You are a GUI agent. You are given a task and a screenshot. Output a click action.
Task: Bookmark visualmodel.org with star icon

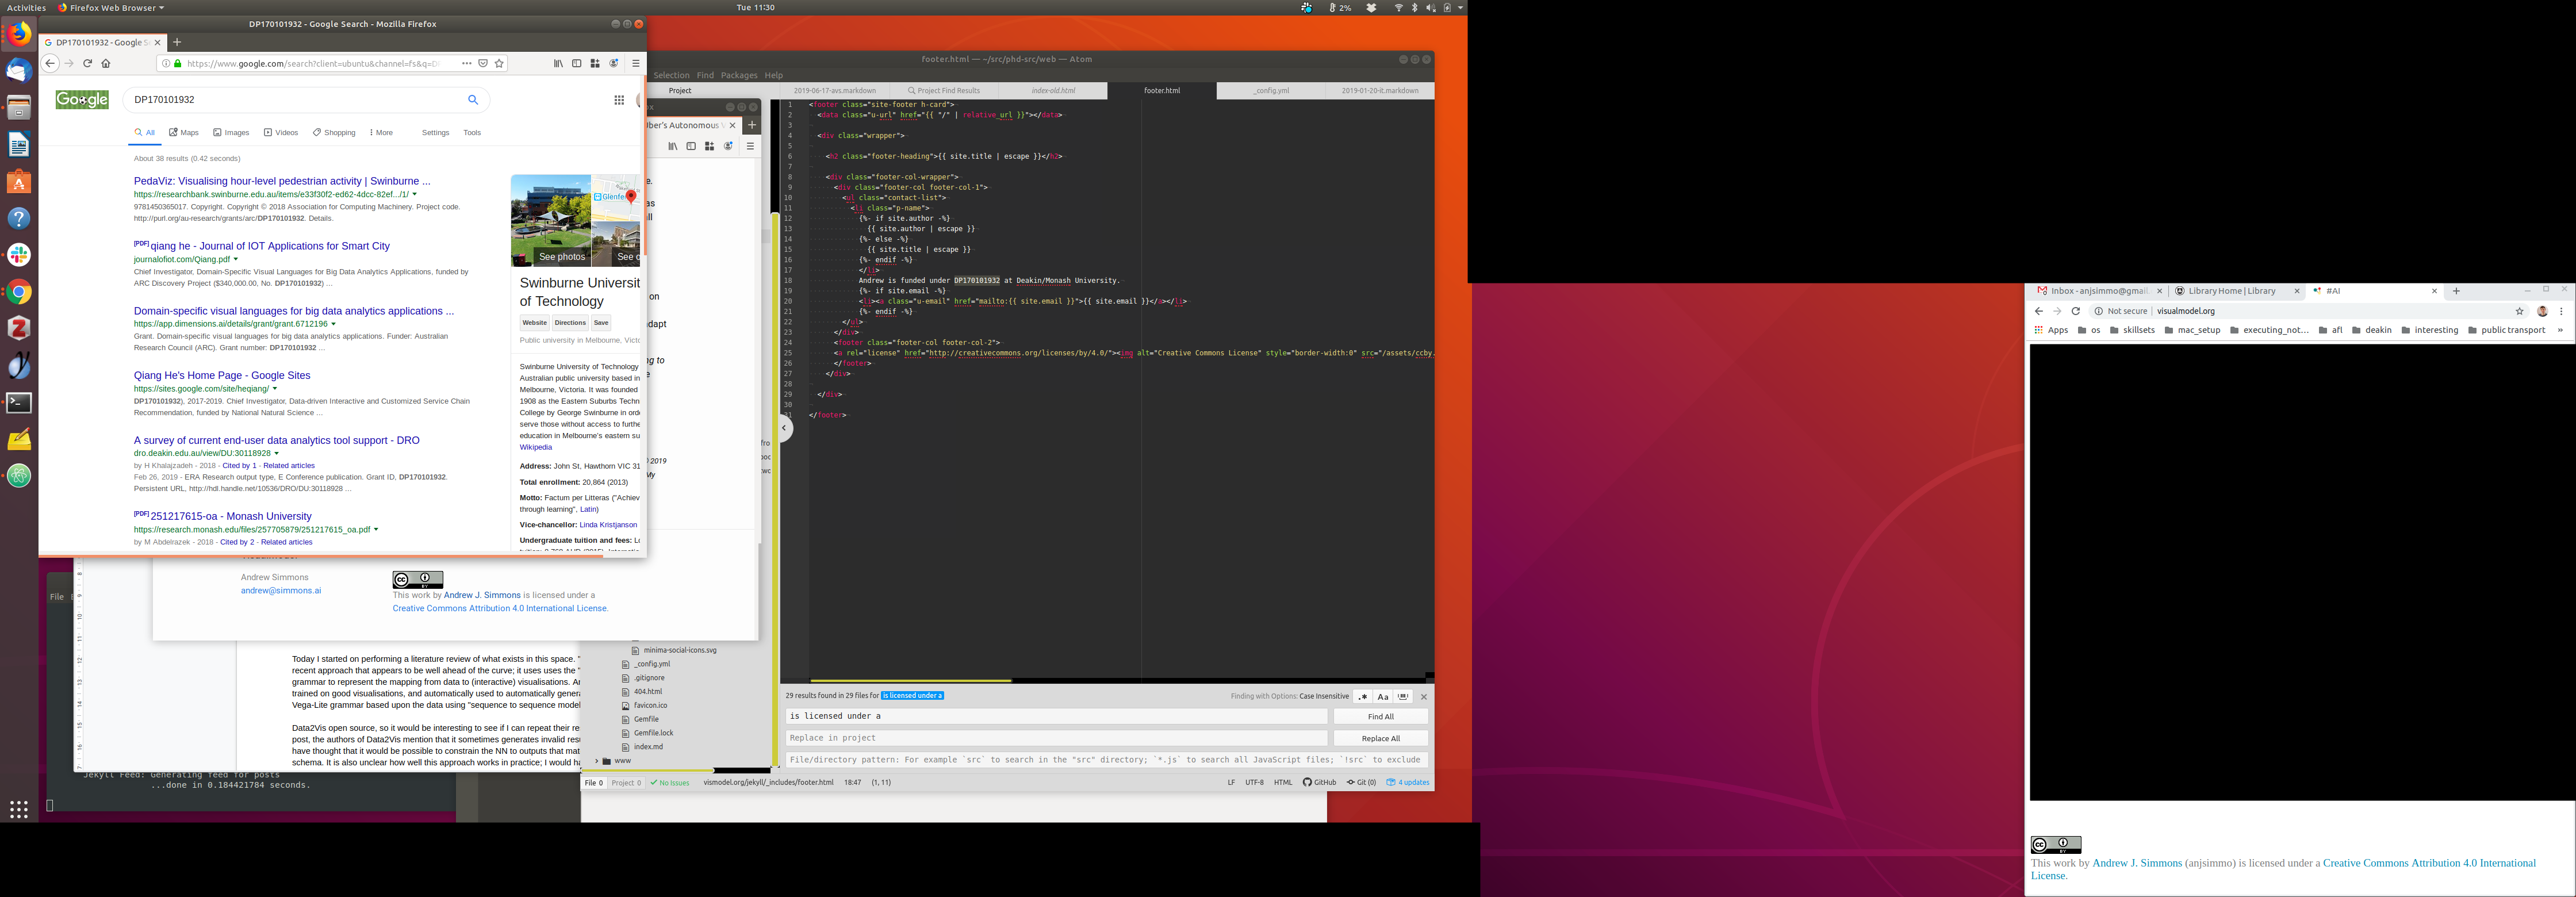pos(2519,311)
